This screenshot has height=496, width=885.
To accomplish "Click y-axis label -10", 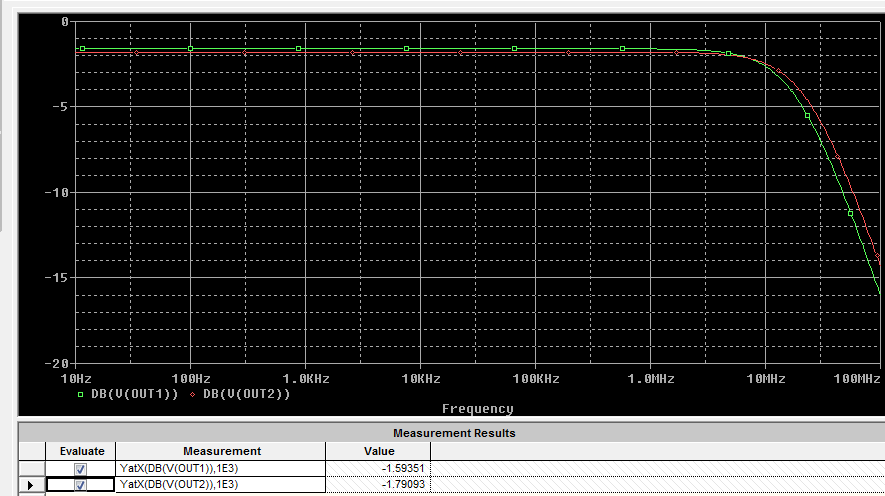I will click(57, 192).
